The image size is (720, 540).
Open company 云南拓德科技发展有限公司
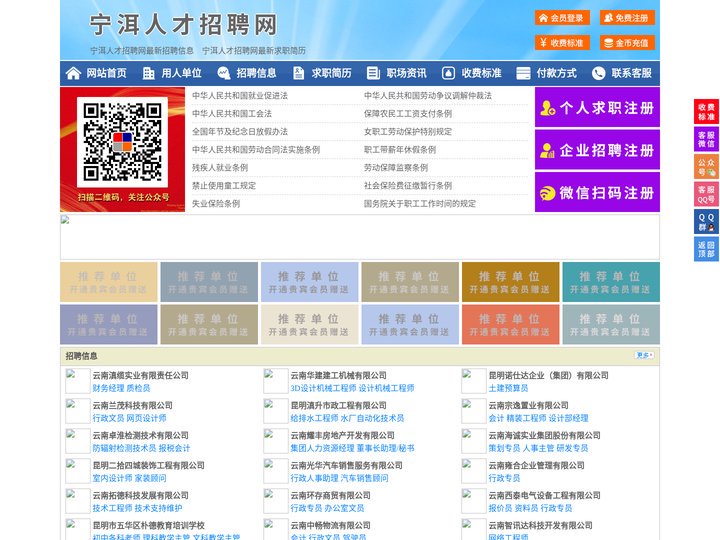click(x=141, y=495)
